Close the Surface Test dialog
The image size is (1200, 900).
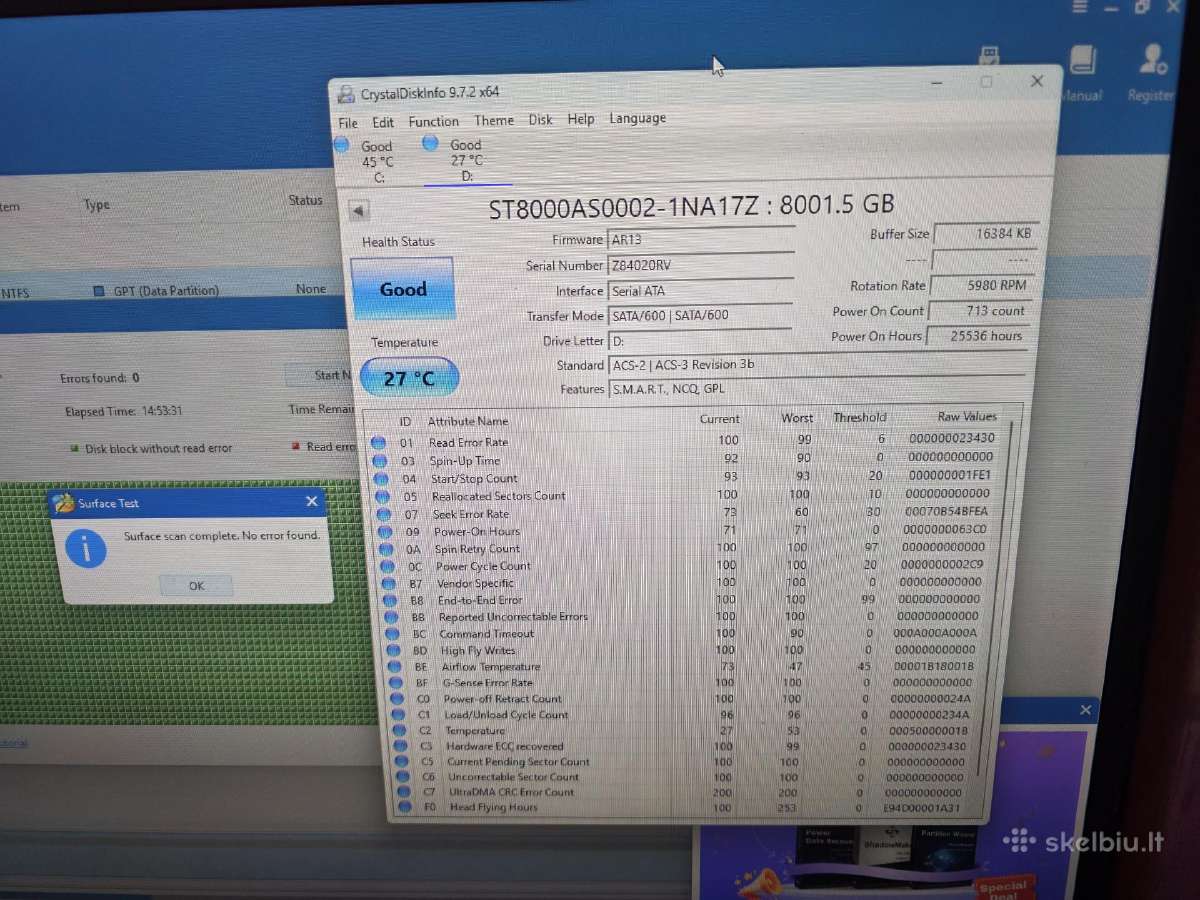(312, 502)
